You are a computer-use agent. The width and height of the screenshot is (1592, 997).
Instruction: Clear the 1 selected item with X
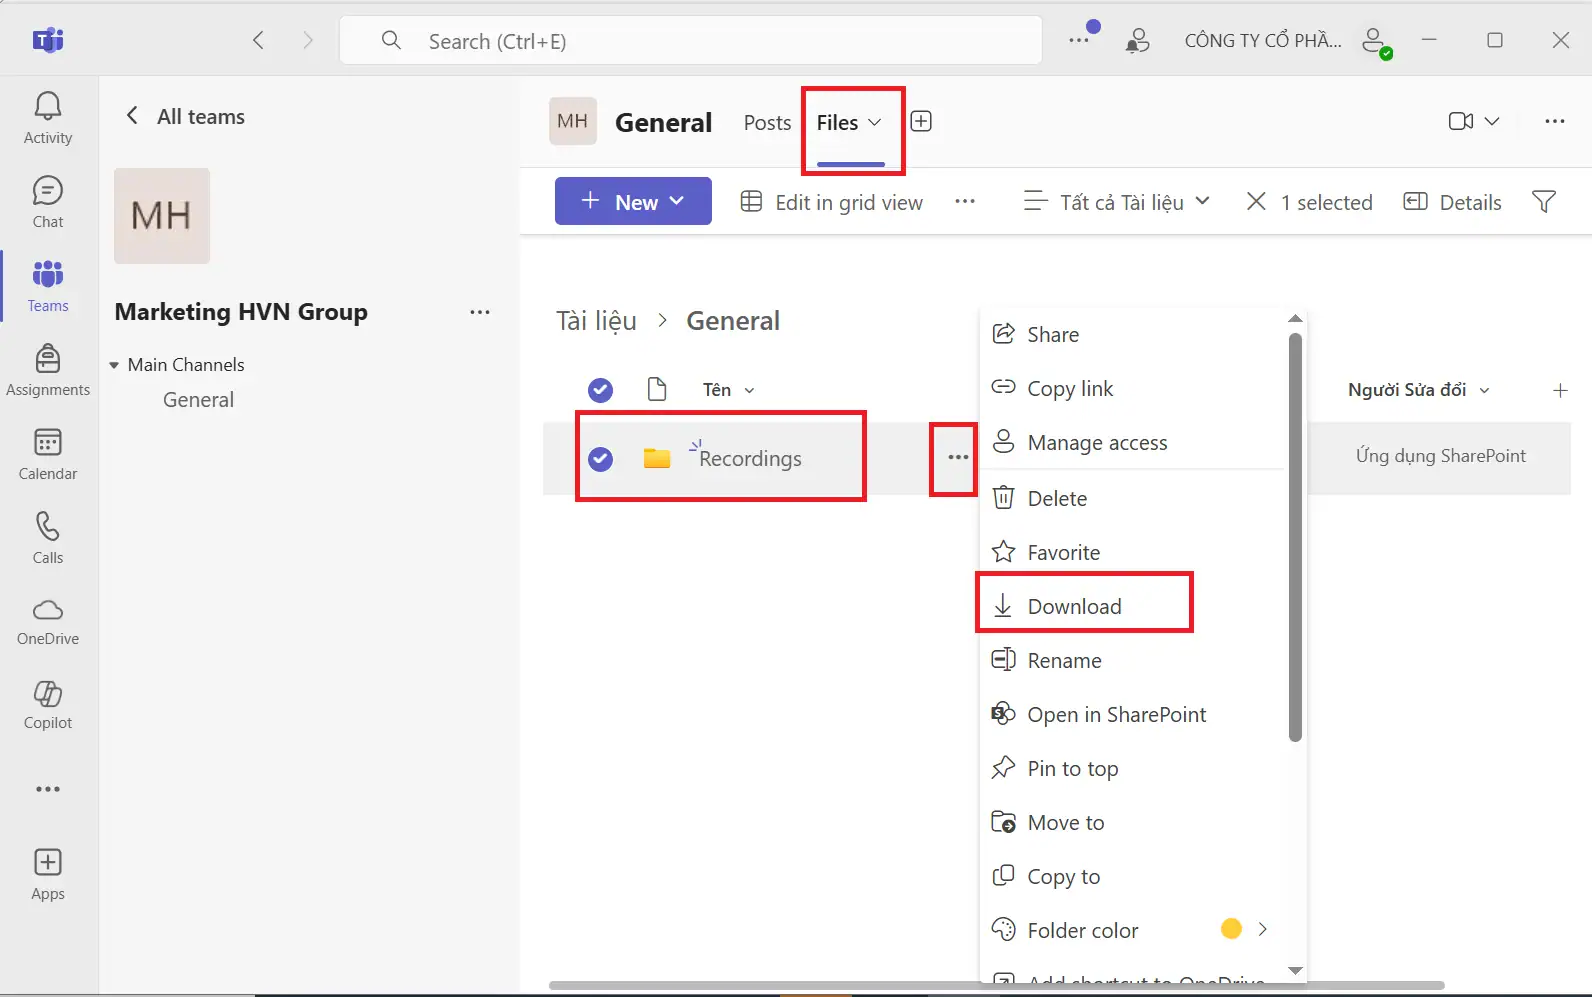click(x=1256, y=202)
